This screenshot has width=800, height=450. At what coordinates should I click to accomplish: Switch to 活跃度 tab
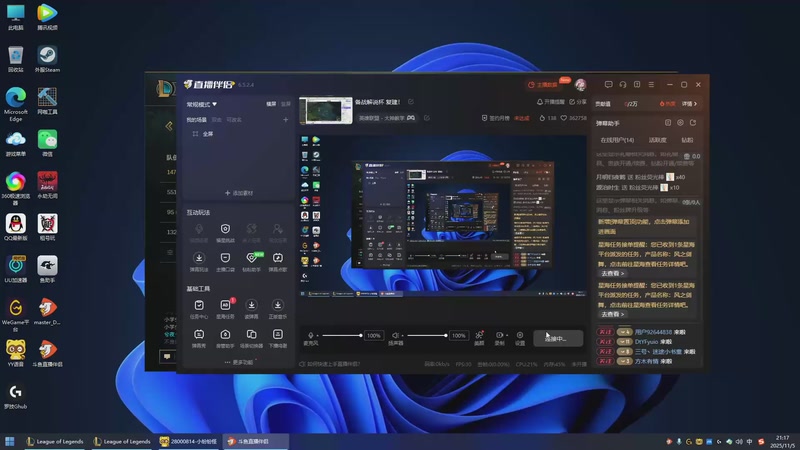pos(657,140)
